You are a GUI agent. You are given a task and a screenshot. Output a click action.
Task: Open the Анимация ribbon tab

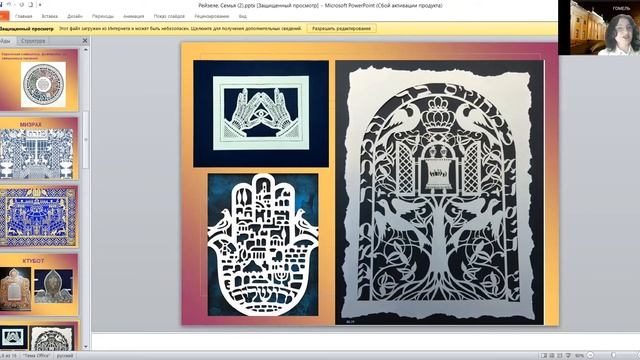[133, 16]
